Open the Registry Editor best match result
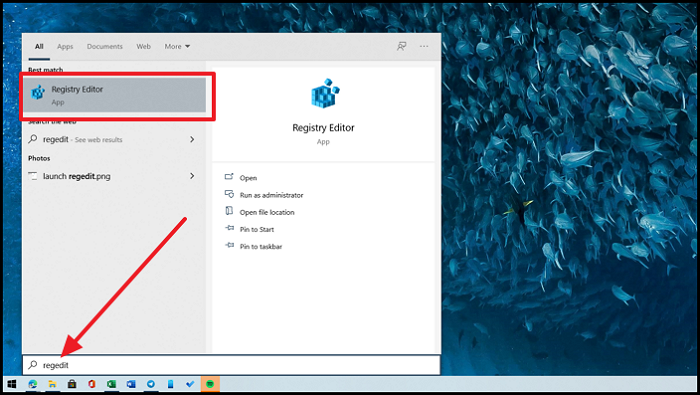 pyautogui.click(x=115, y=95)
